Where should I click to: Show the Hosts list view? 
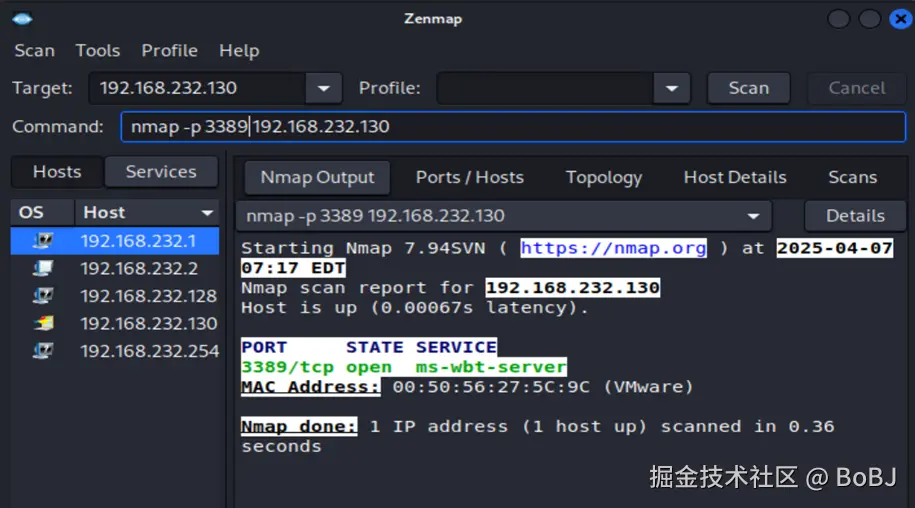[x=57, y=172]
